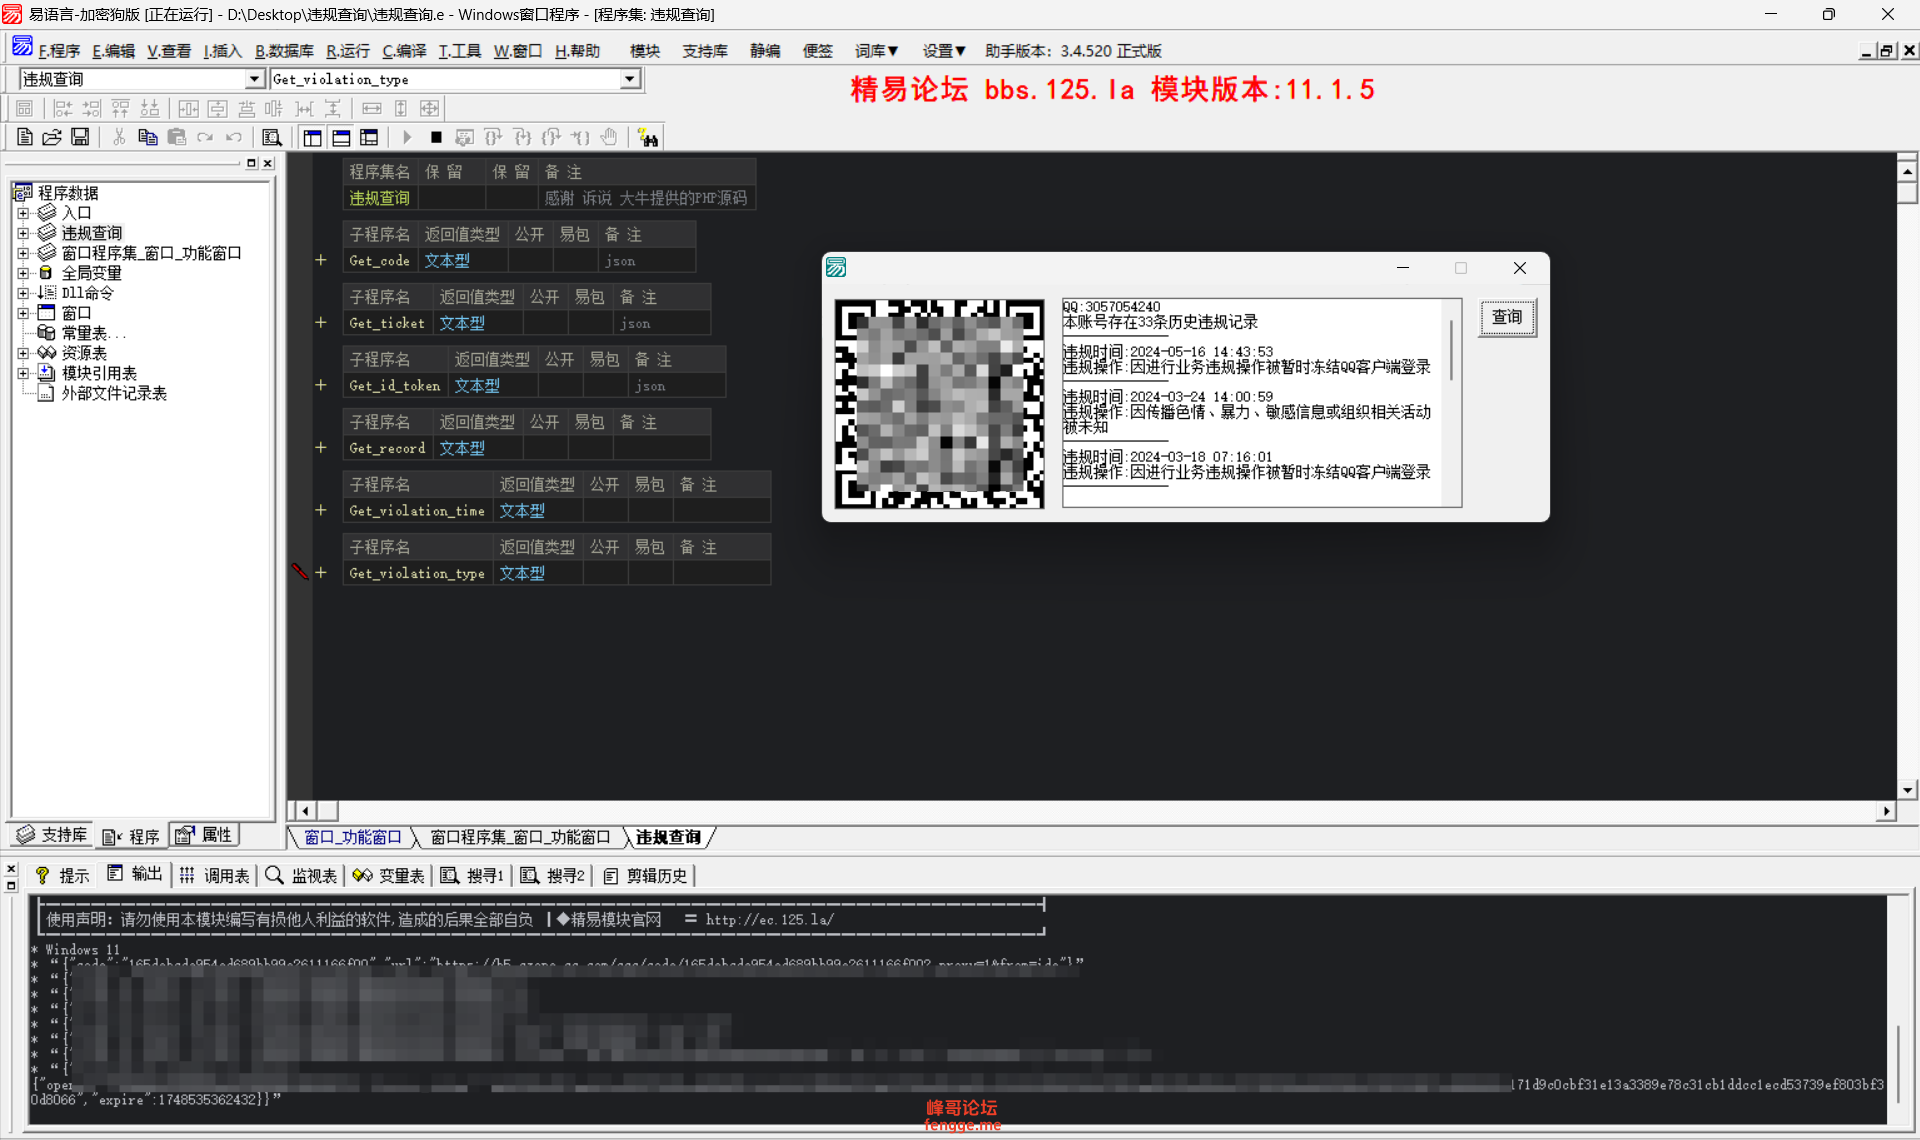Expand the 资源表 tree node
This screenshot has height=1140, width=1920.
pyautogui.click(x=23, y=353)
